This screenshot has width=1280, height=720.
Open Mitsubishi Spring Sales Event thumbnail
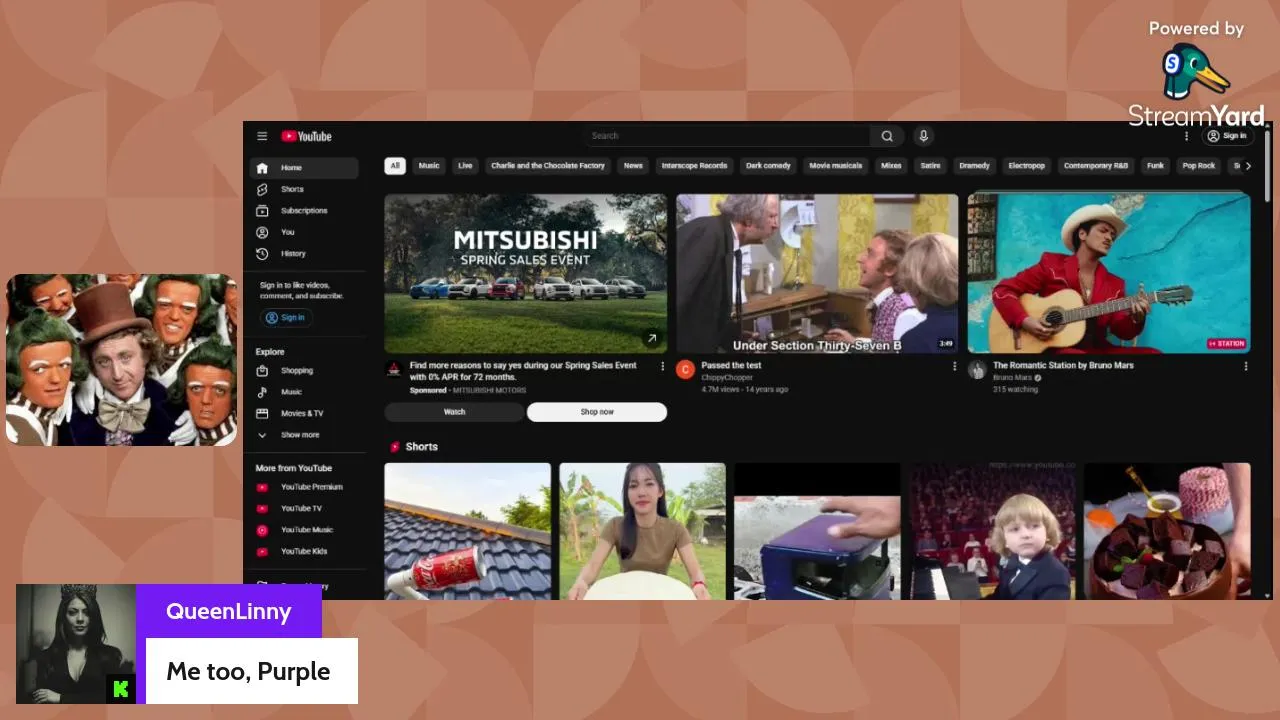[526, 273]
